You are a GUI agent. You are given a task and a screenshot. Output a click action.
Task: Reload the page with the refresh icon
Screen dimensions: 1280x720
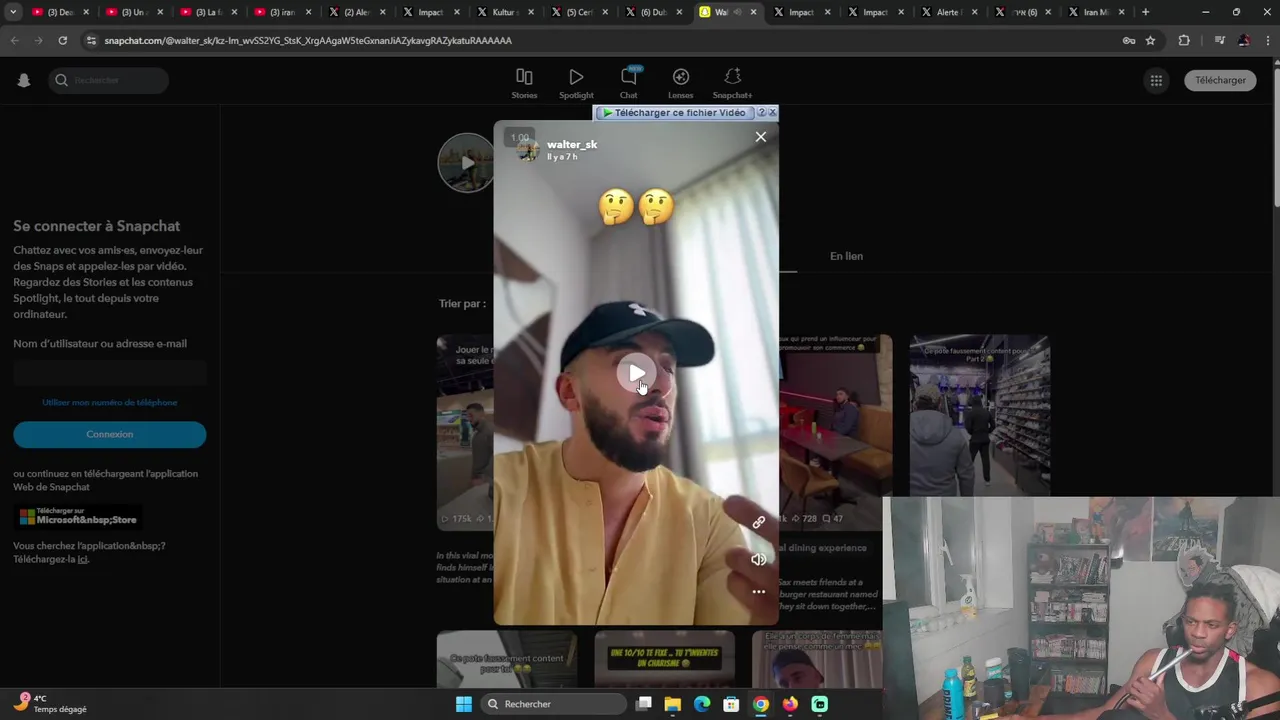(x=62, y=40)
